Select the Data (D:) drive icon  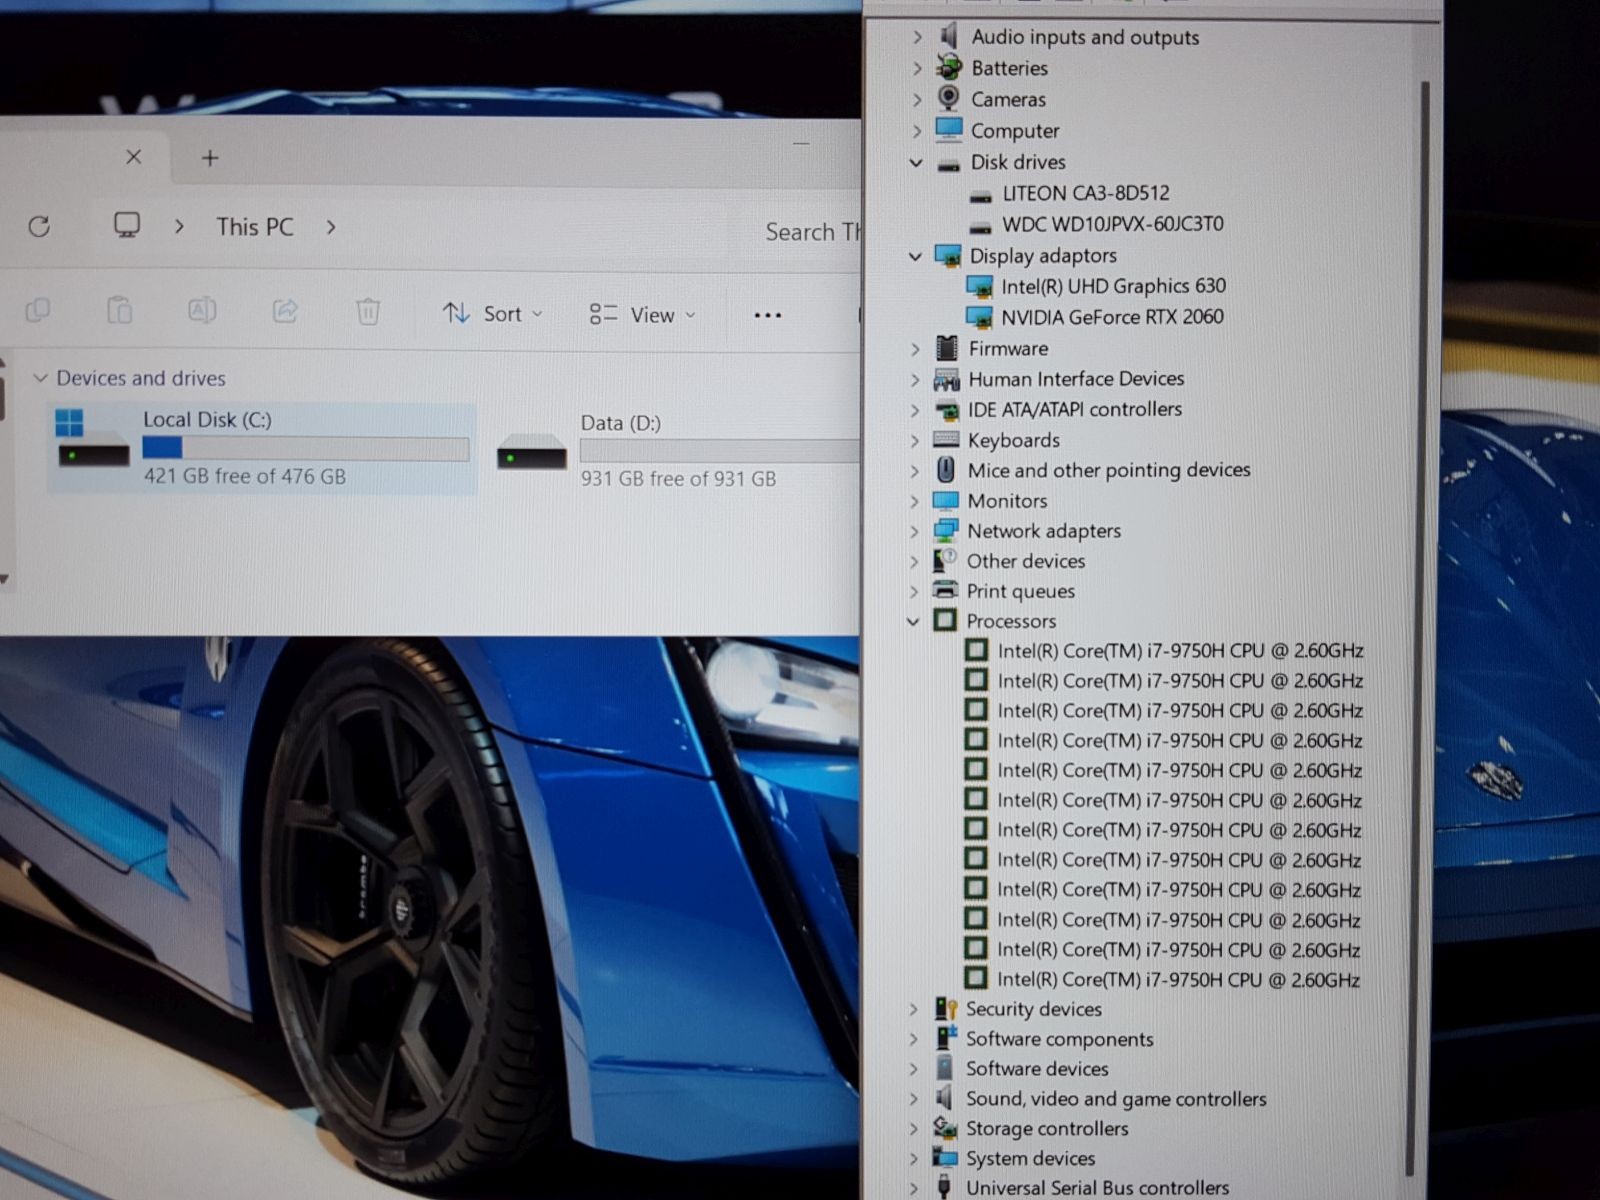pyautogui.click(x=531, y=452)
